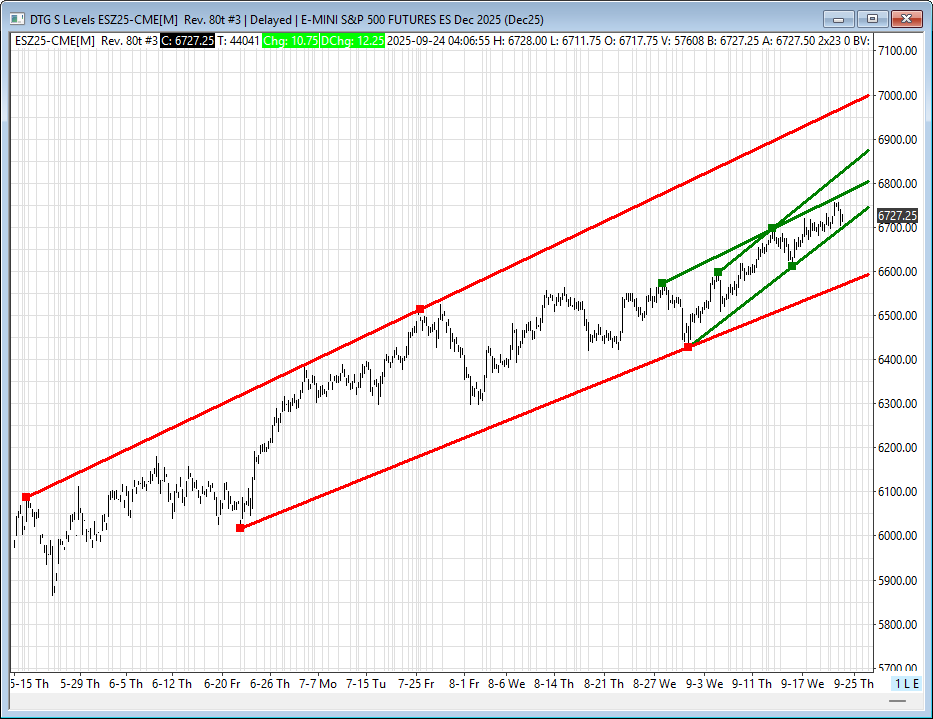Click the '5-29 Th' date label
The width and height of the screenshot is (933, 719).
(80, 684)
